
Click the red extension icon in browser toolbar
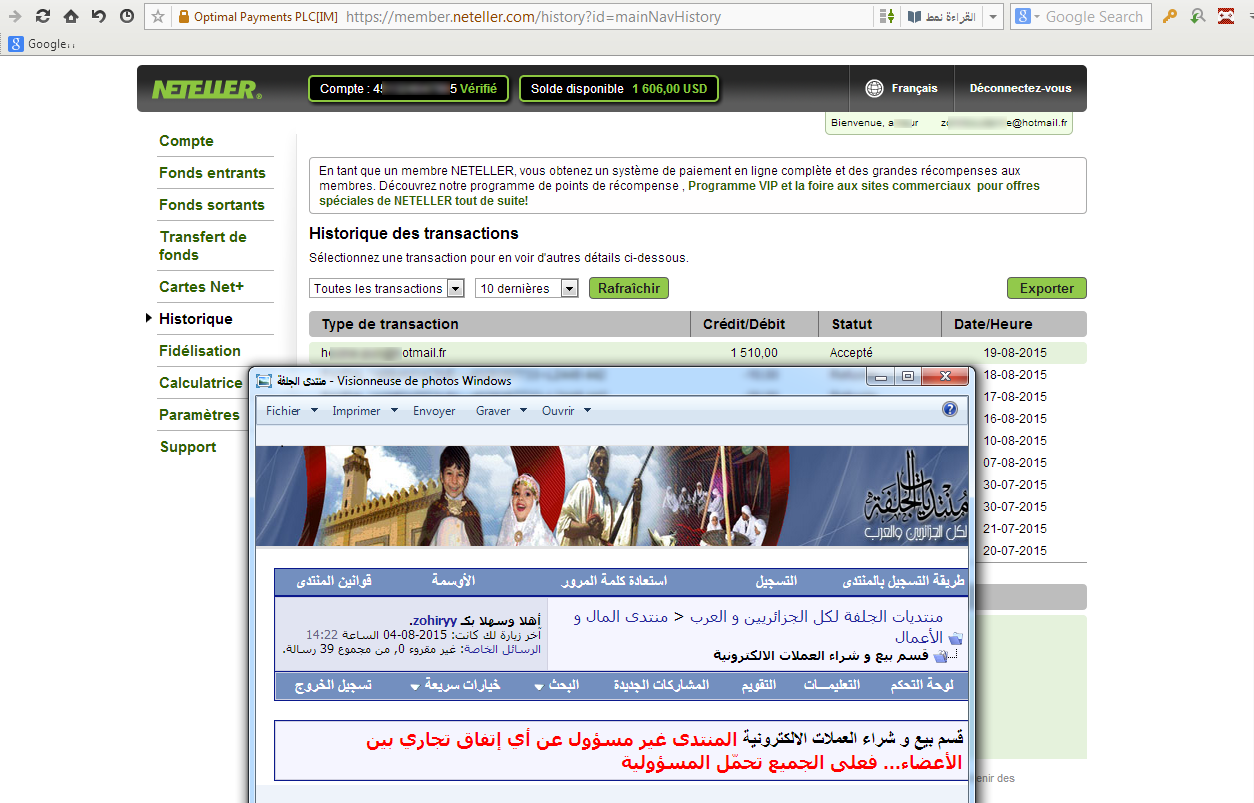(x=1227, y=16)
